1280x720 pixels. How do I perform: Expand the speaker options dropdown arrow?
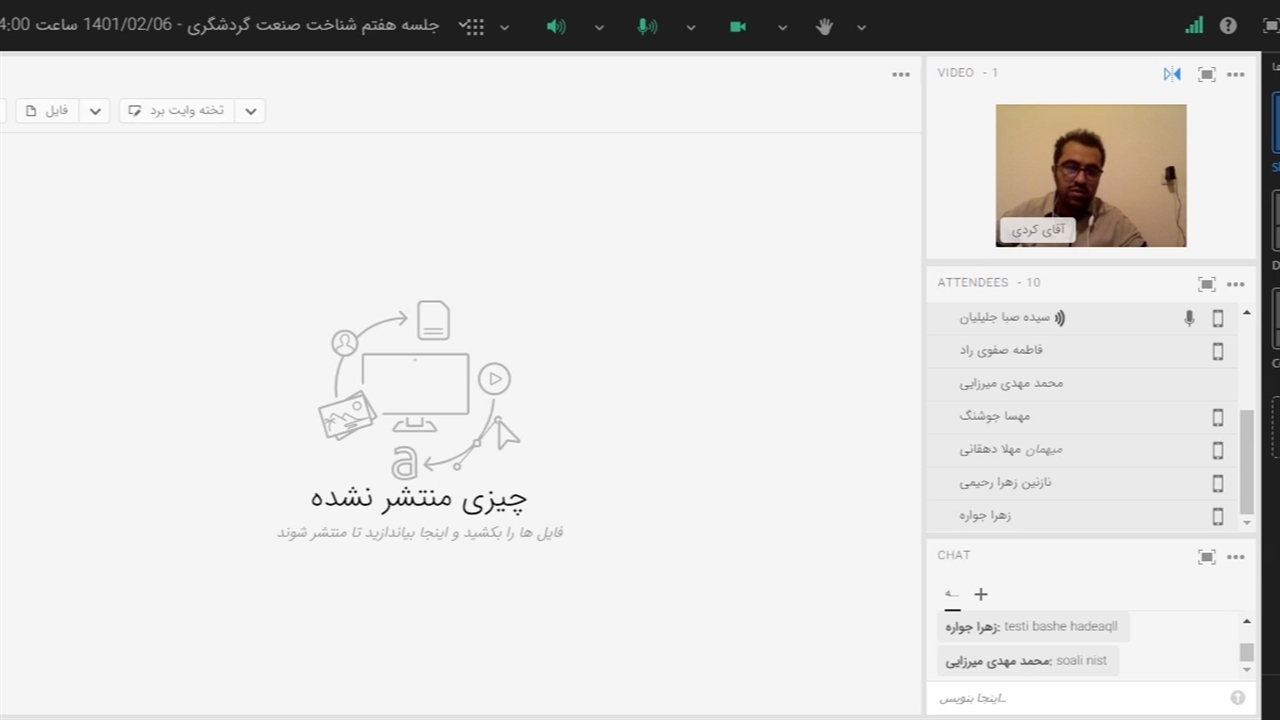pyautogui.click(x=599, y=28)
